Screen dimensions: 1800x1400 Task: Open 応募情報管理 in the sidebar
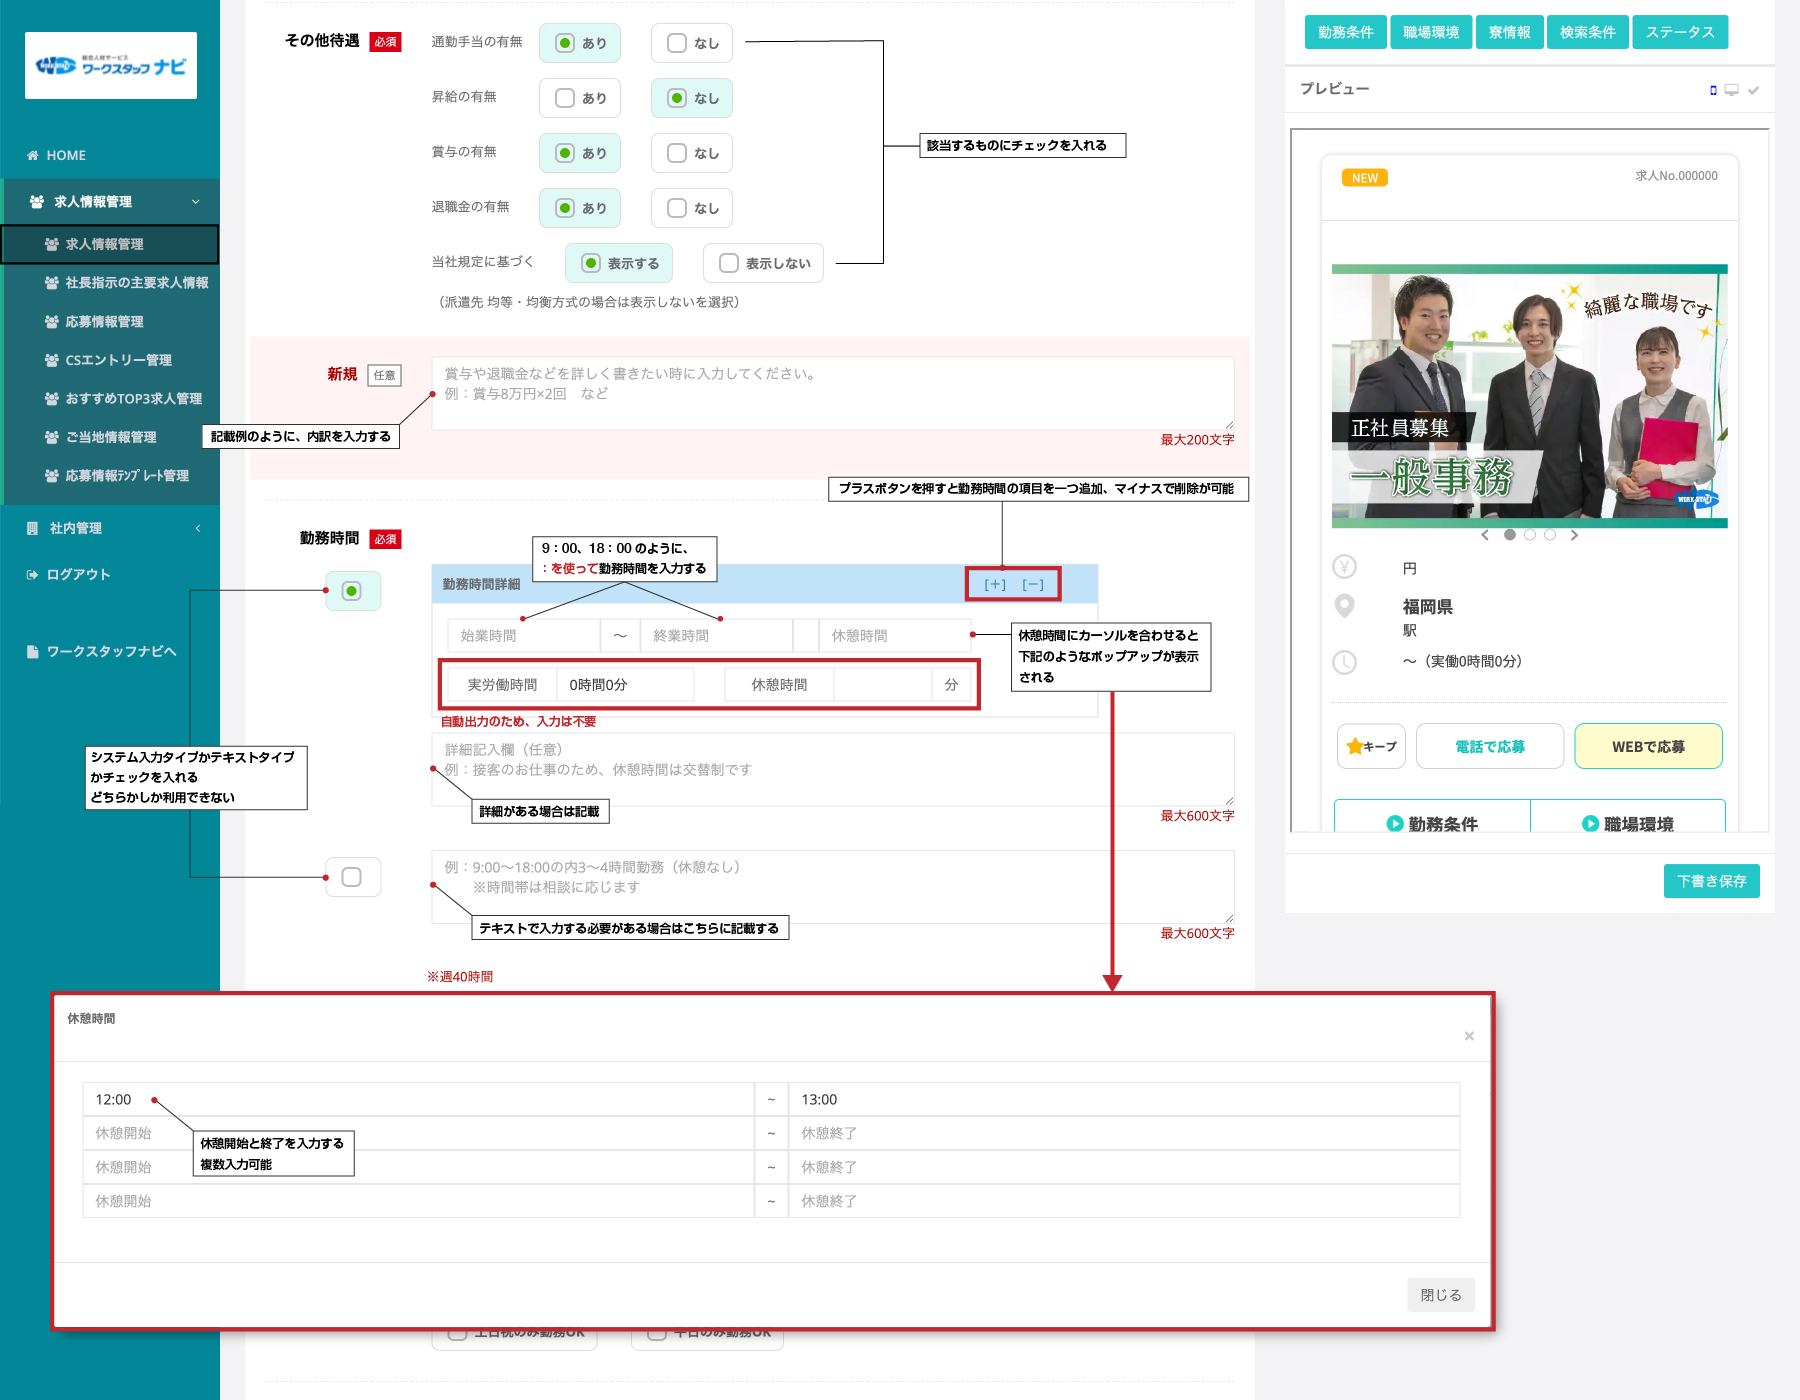pos(104,321)
